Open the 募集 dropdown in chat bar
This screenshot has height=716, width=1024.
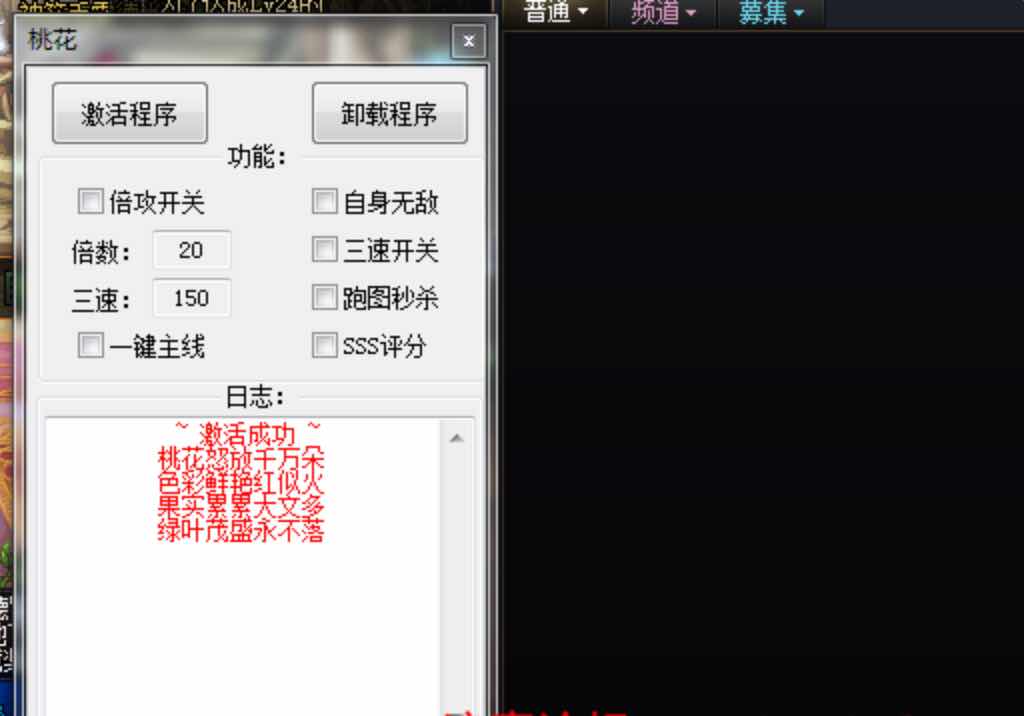[771, 12]
